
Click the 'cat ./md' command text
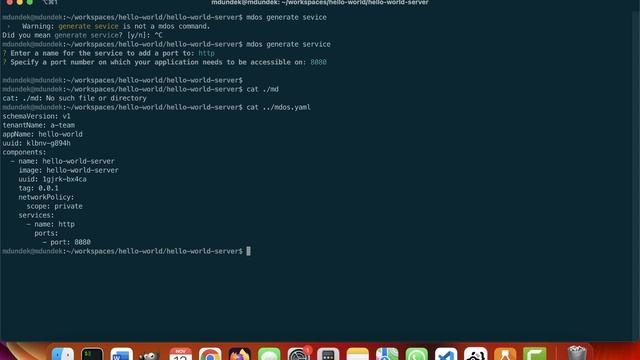[x=262, y=89]
